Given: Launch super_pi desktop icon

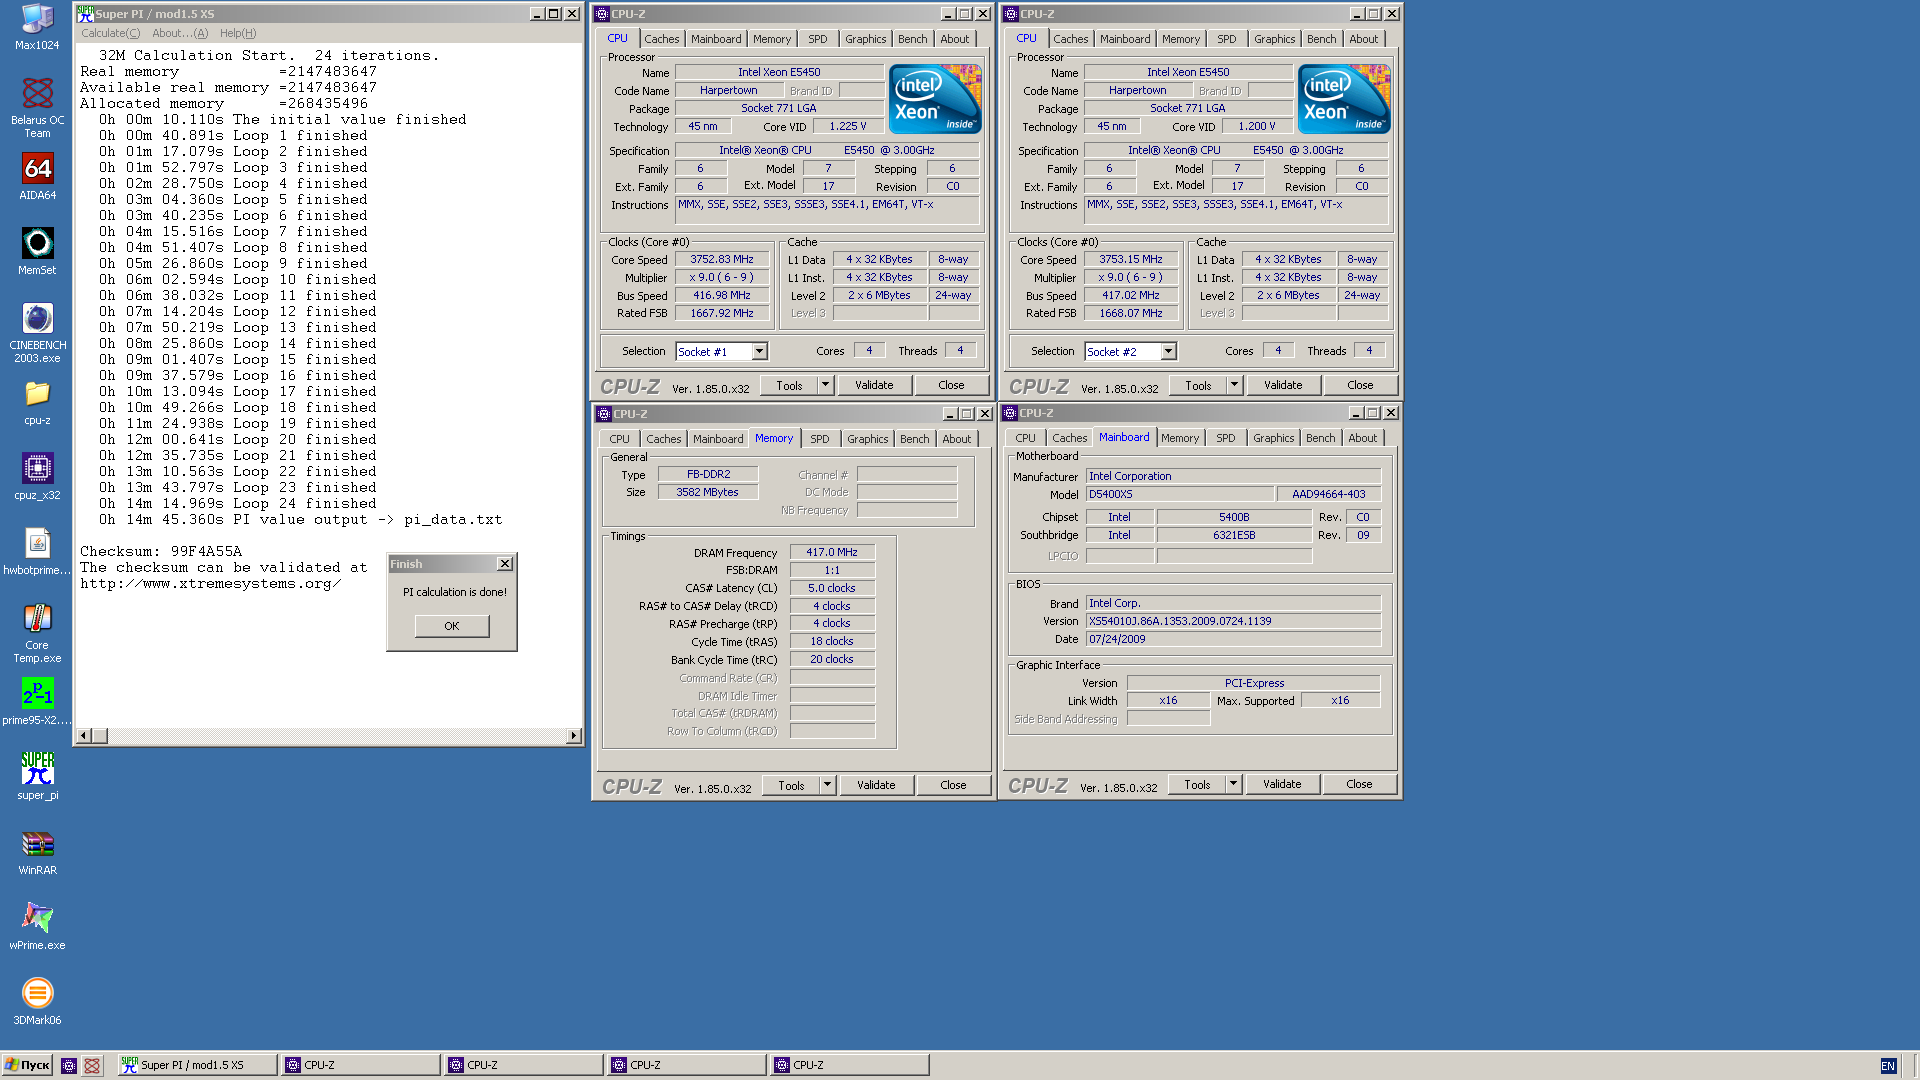Looking at the screenshot, I should tap(37, 777).
